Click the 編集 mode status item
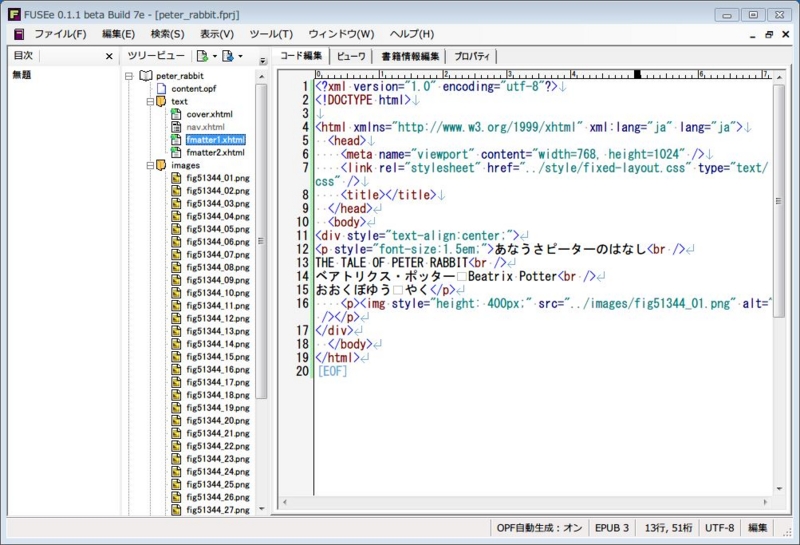800x545 pixels. coord(757,528)
